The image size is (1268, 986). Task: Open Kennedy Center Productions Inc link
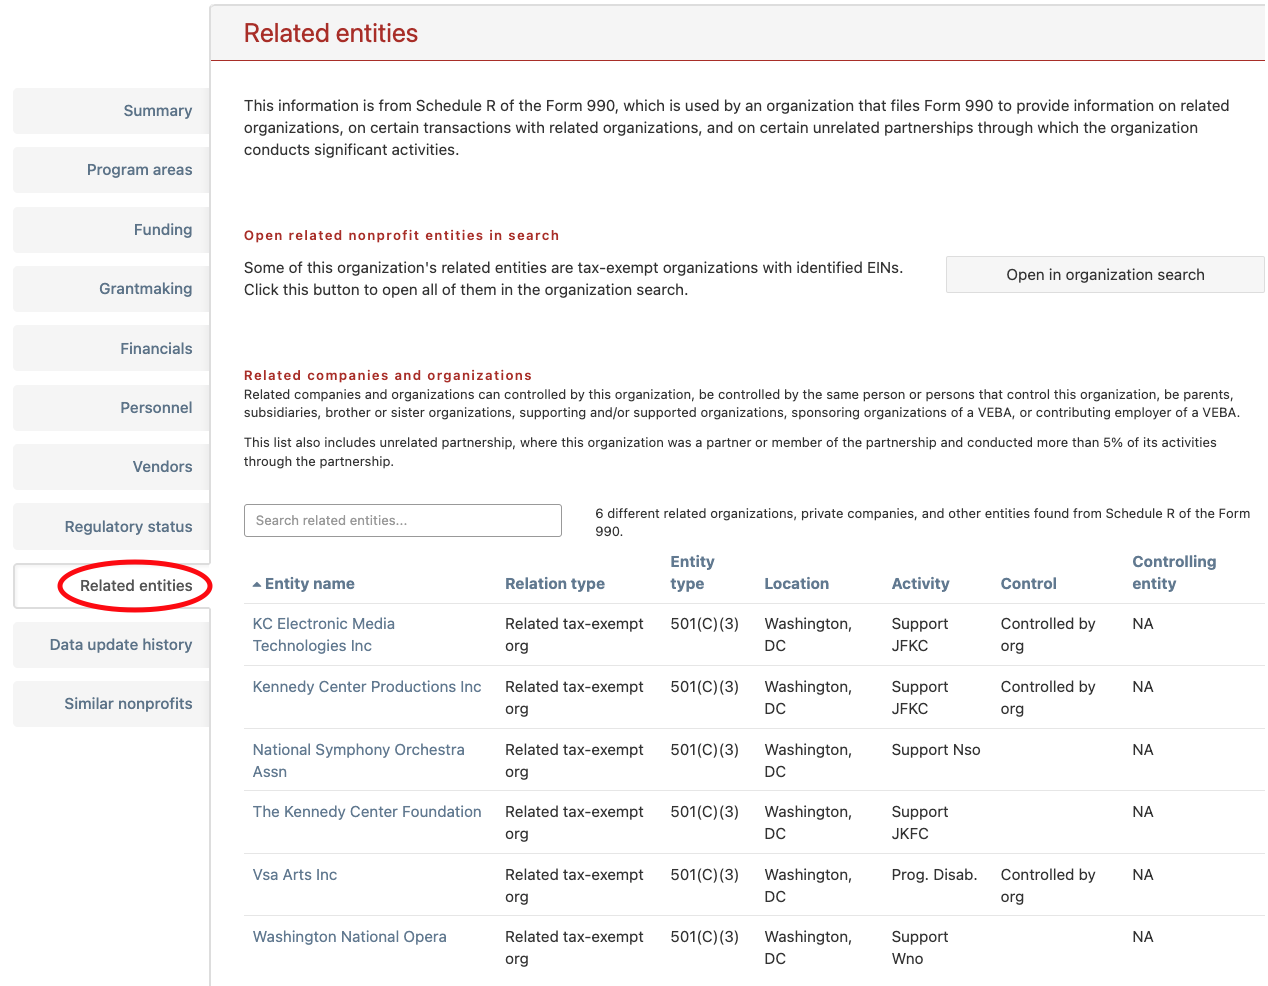pos(367,687)
